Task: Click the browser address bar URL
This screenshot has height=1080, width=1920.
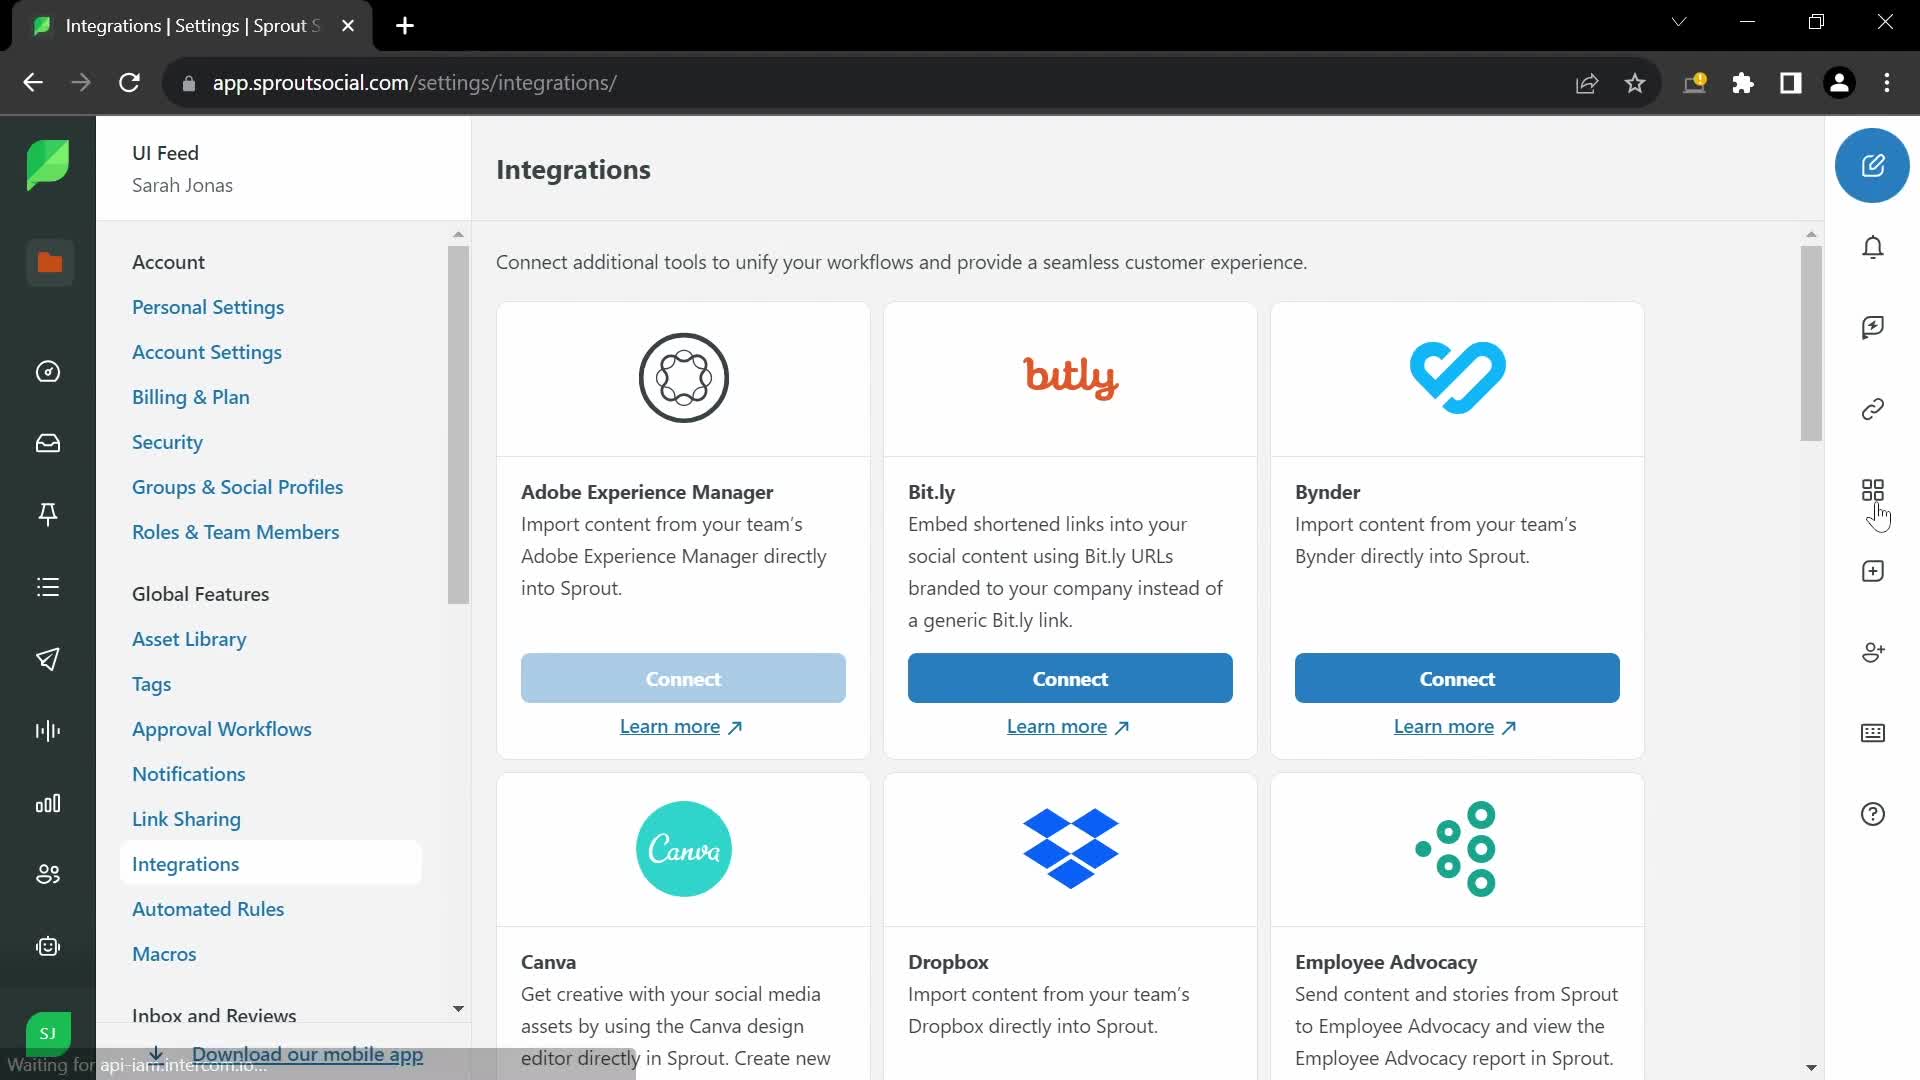Action: pos(414,82)
